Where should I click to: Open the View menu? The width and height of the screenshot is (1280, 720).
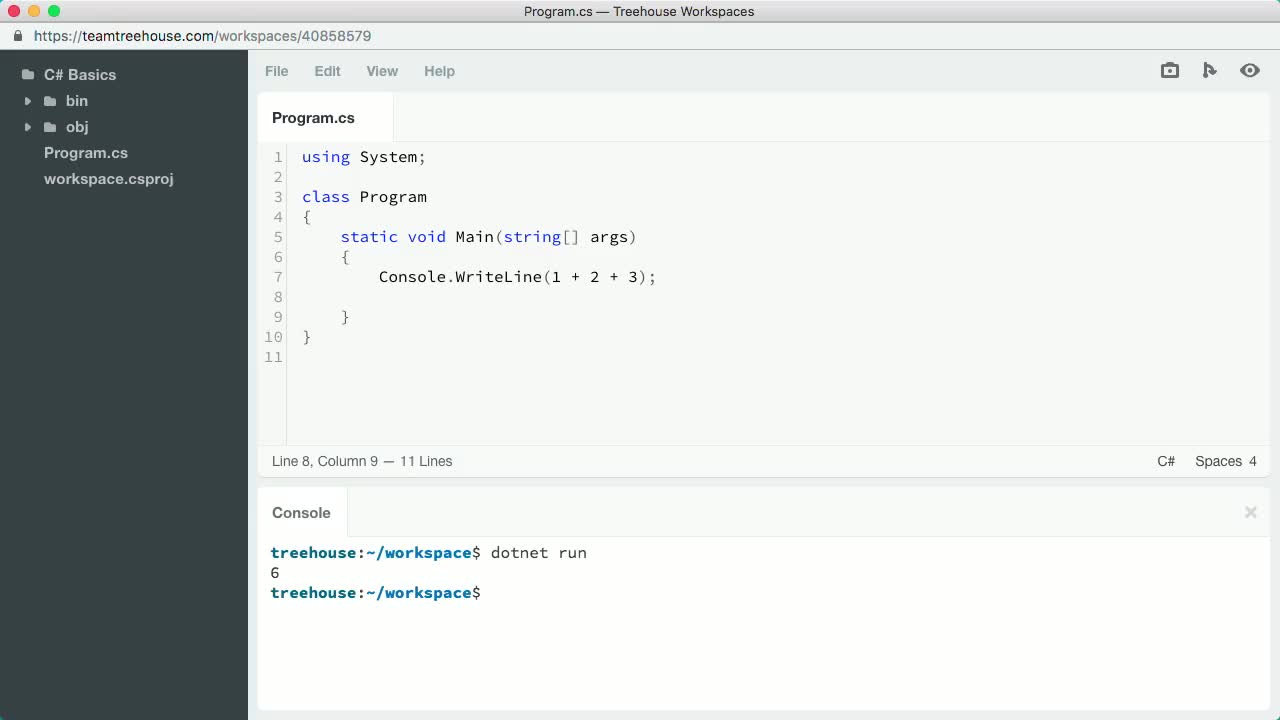point(382,71)
